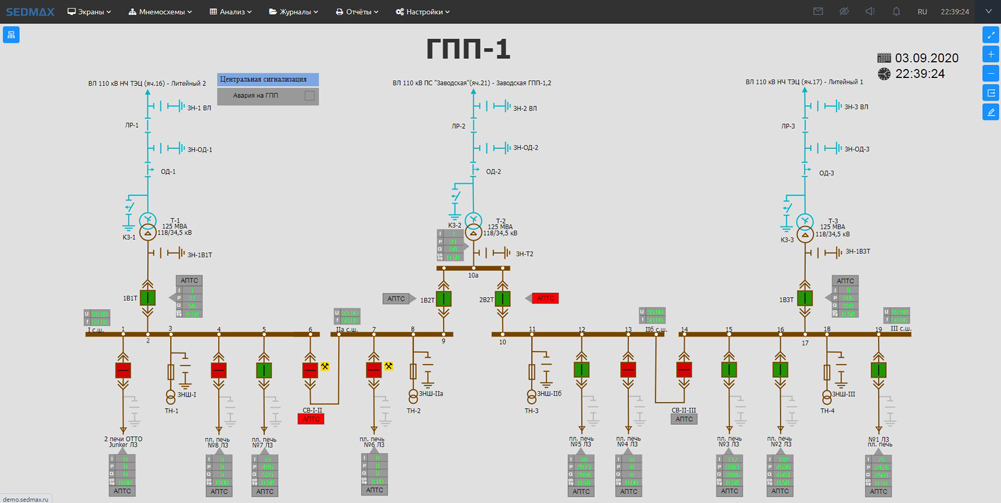This screenshot has width=1001, height=503.
Task: Expand the top-right chevron panel
Action: coord(988,12)
